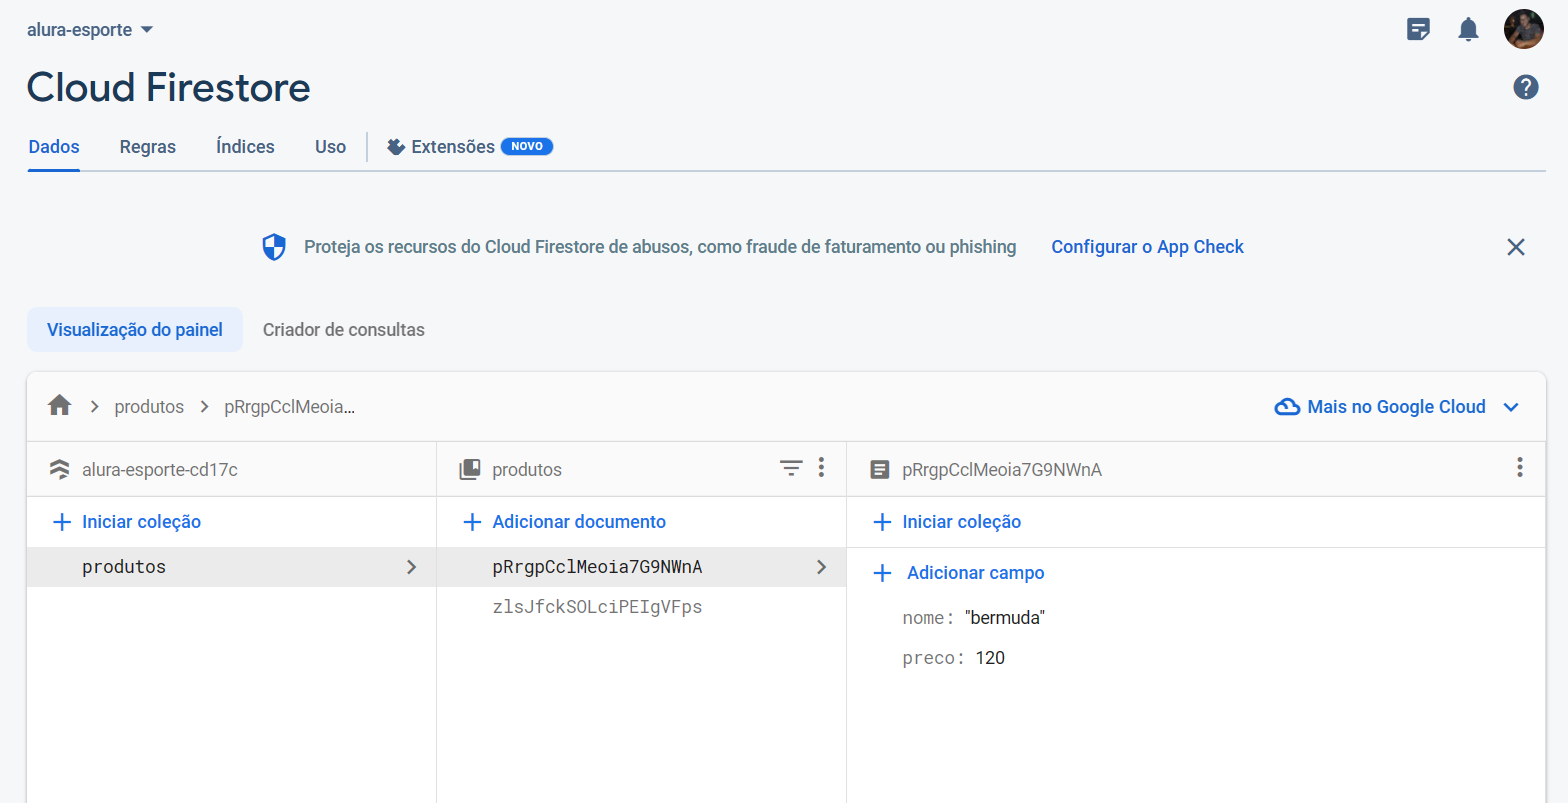Click the Configurar o App Check link
This screenshot has width=1568, height=803.
click(1147, 247)
